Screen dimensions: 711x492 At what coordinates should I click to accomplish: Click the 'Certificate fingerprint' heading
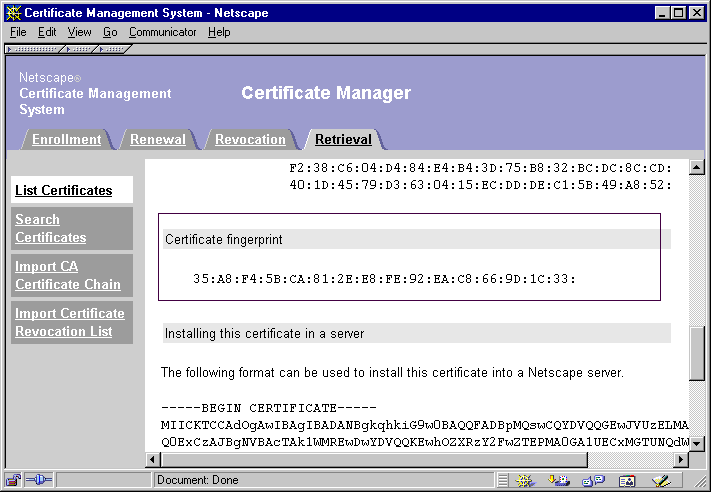click(224, 239)
